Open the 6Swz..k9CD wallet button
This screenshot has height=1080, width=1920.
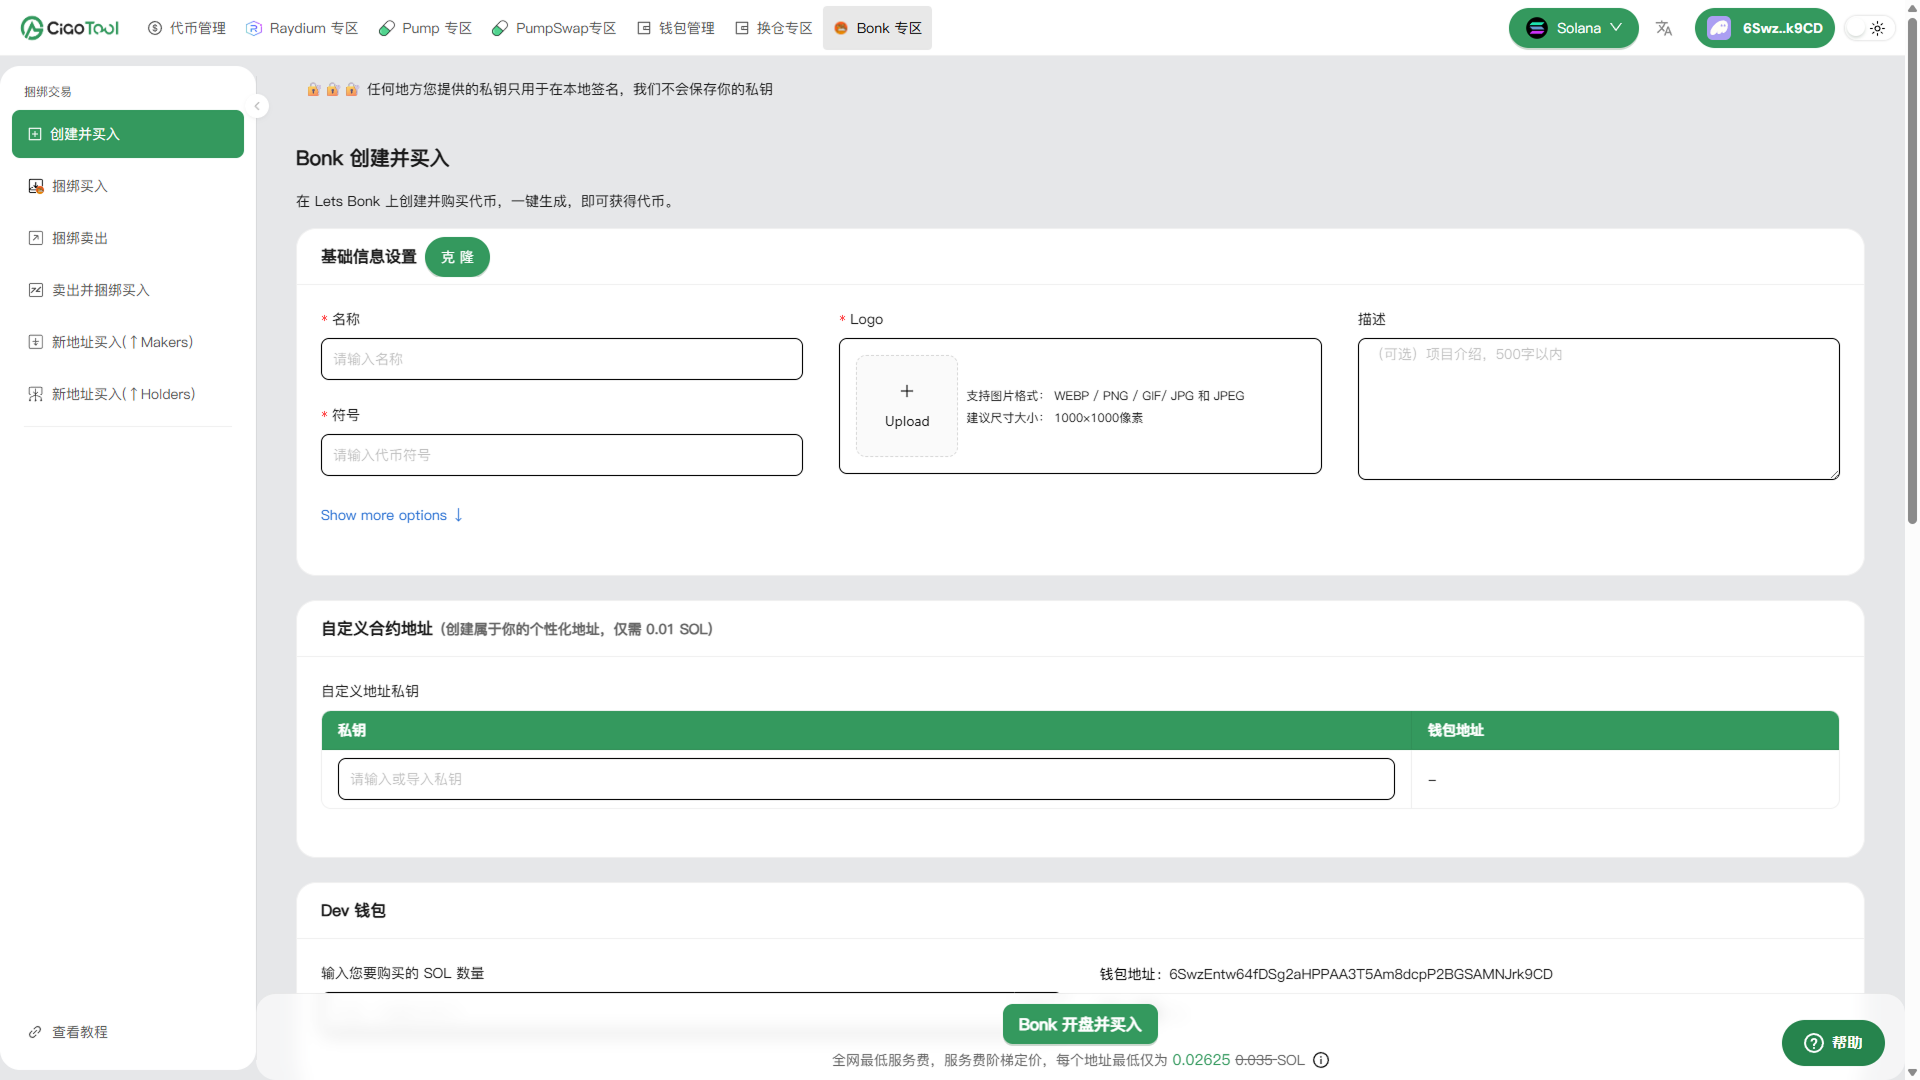coord(1765,28)
